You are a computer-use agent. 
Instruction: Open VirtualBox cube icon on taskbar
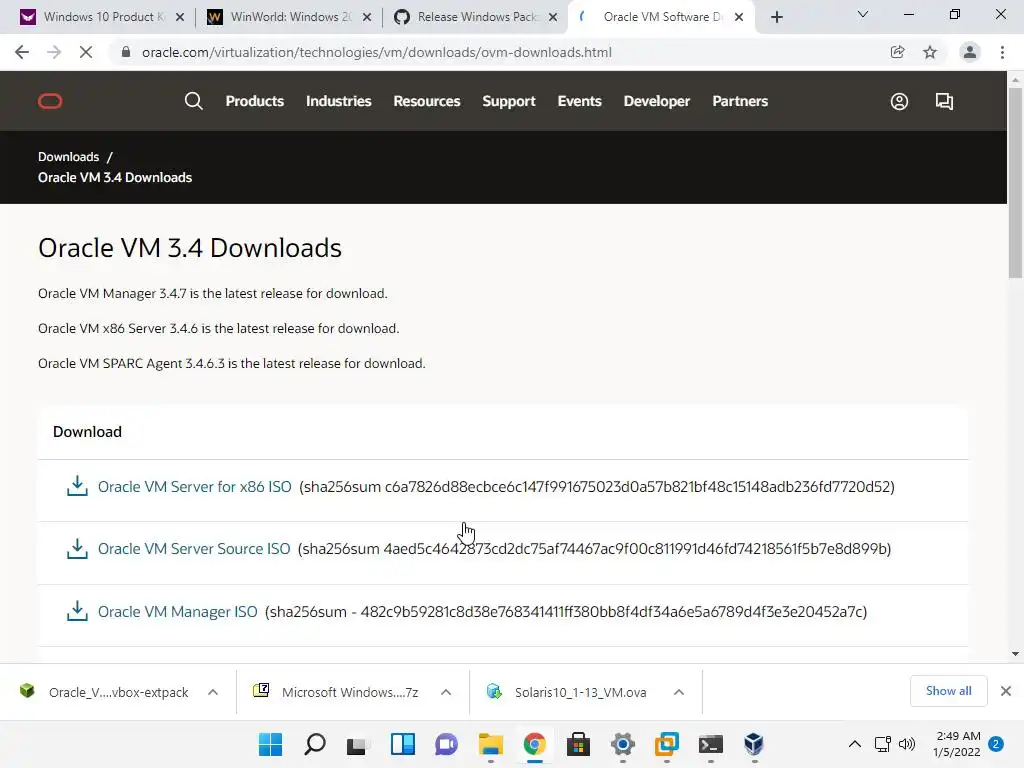click(754, 744)
